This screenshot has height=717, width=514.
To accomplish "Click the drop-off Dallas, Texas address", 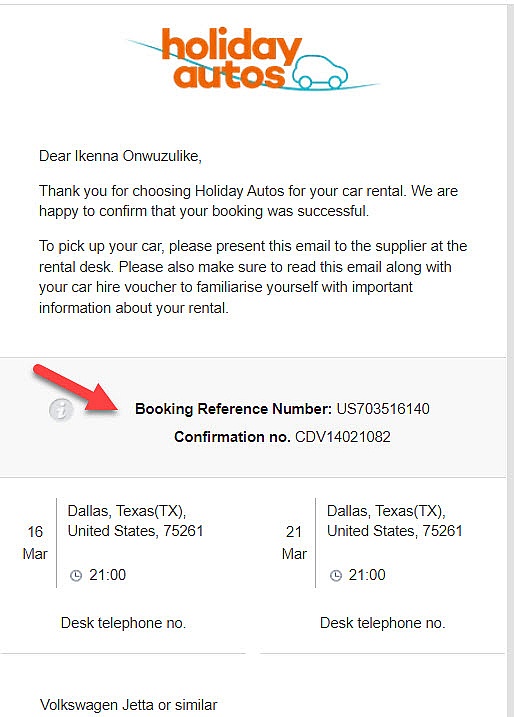I will [x=395, y=521].
